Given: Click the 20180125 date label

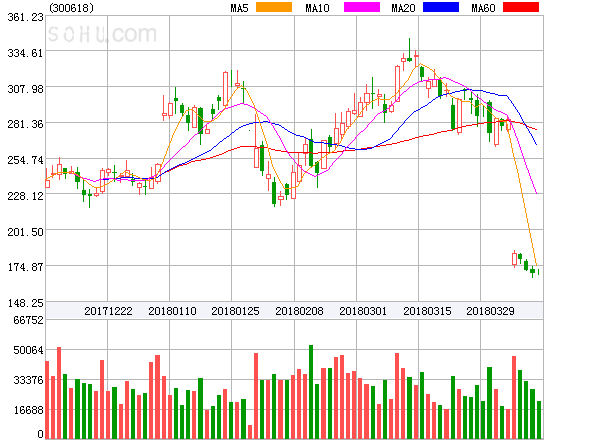Looking at the screenshot, I should tap(235, 311).
